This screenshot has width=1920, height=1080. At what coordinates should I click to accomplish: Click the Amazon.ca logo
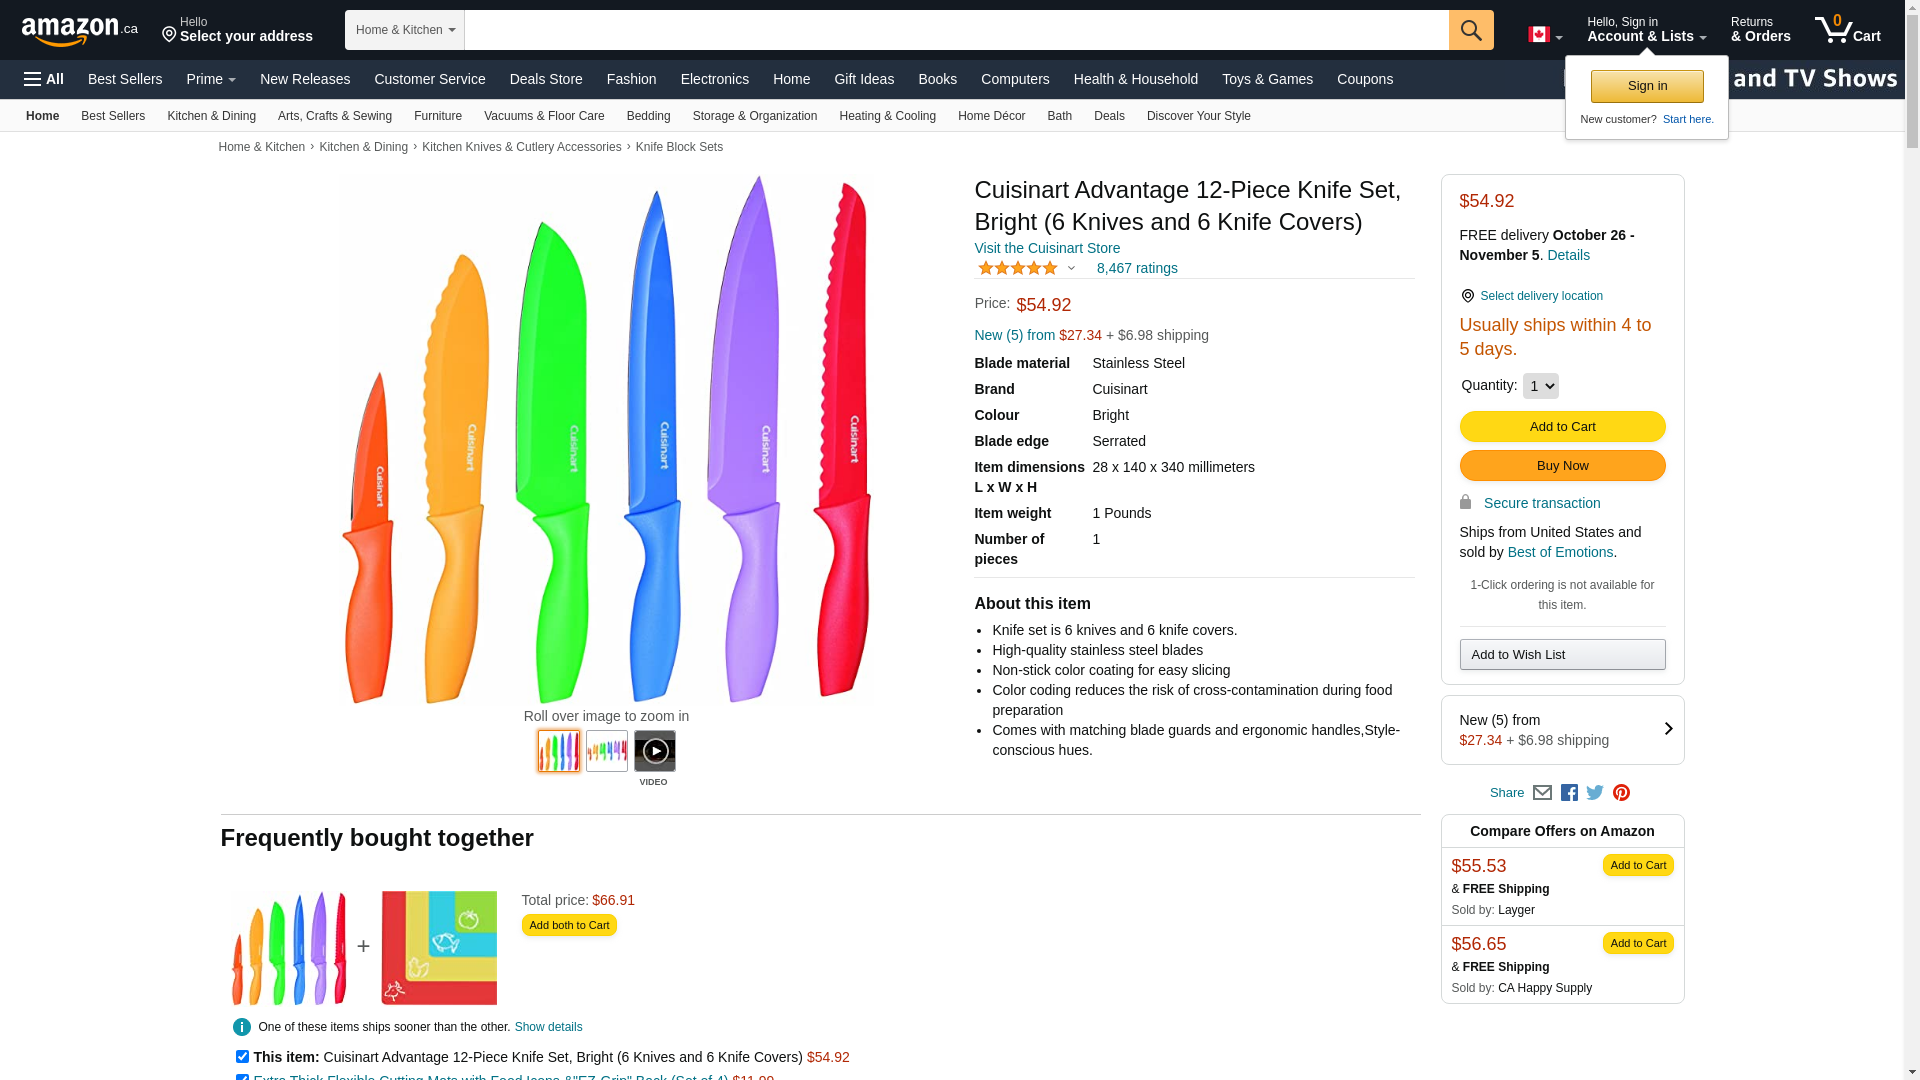pyautogui.click(x=79, y=31)
